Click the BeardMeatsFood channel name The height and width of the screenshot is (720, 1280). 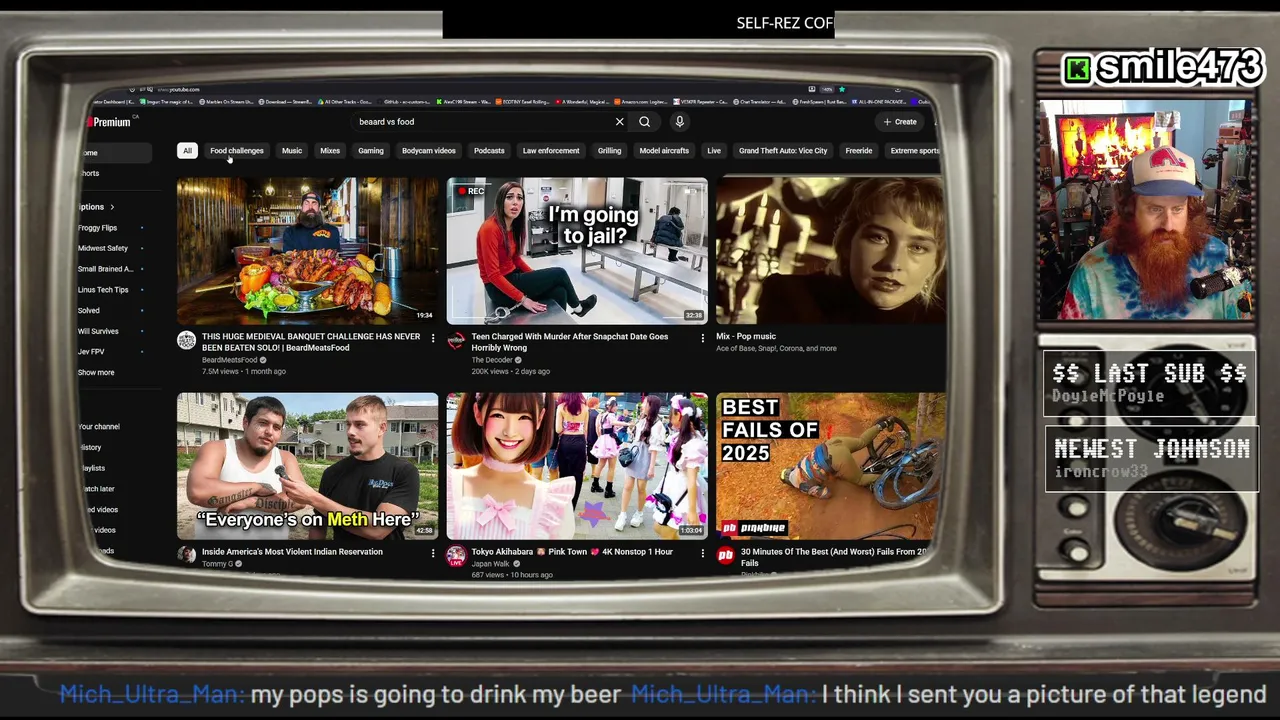[229, 360]
